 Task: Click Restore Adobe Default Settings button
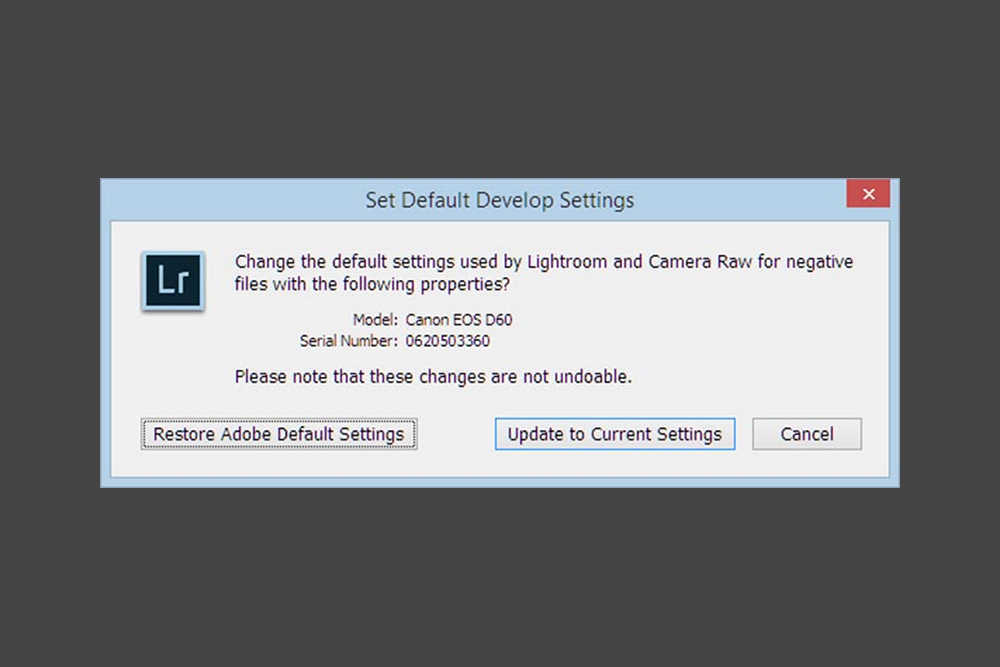pyautogui.click(x=279, y=434)
